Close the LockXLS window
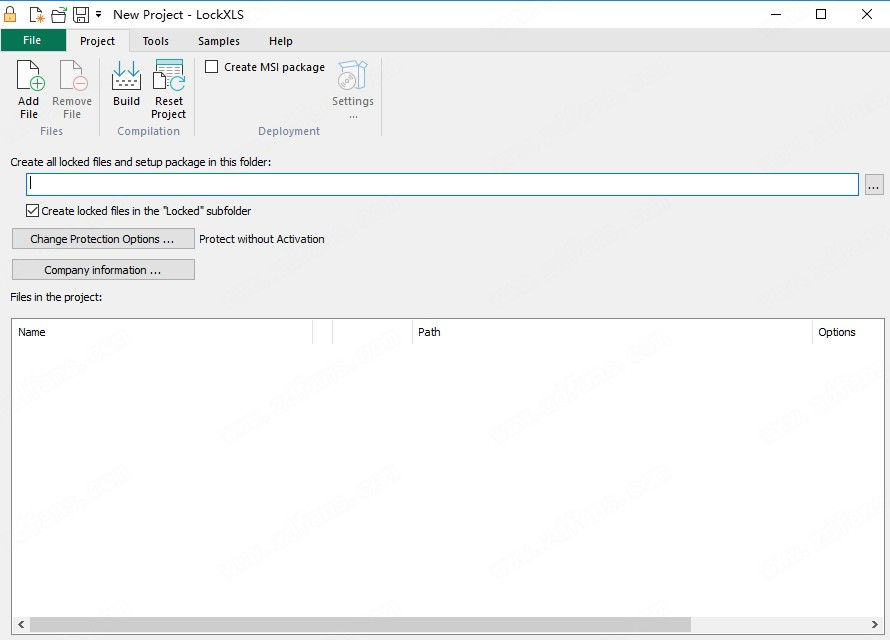The height and width of the screenshot is (640, 890). pos(867,14)
